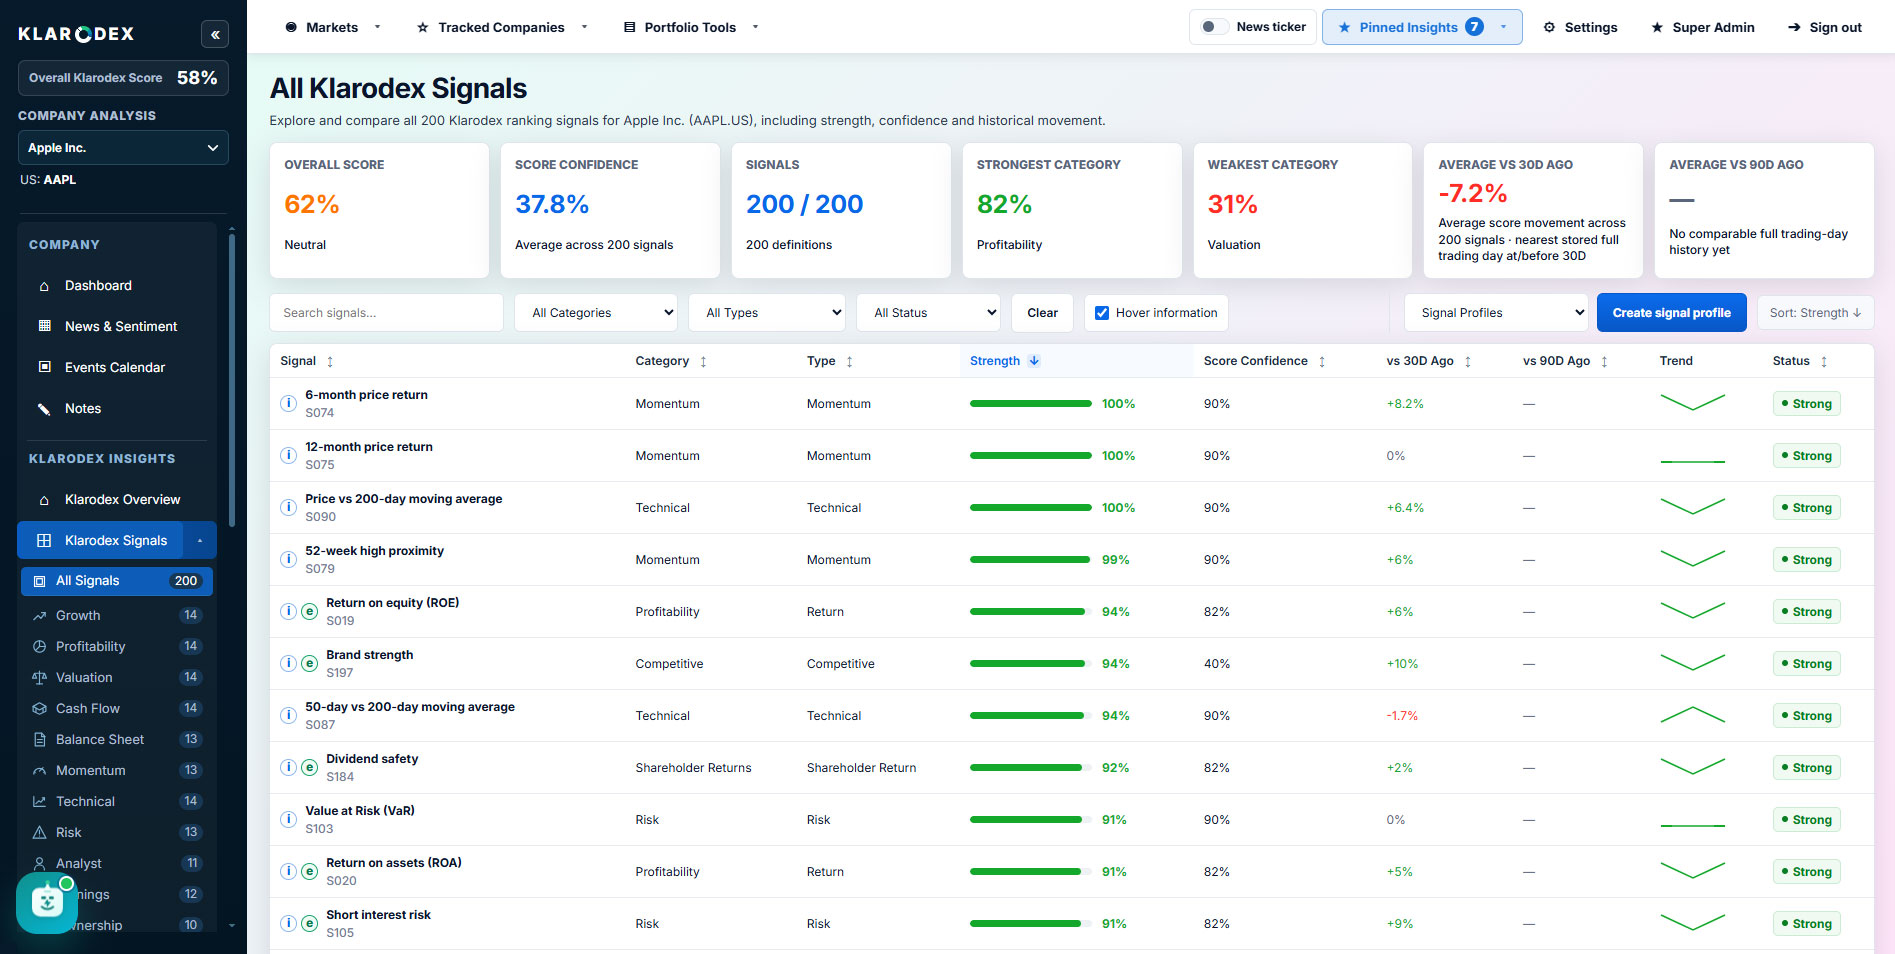Expand the Pinned Insights dropdown
Viewport: 1895px width, 954px height.
1422,27
